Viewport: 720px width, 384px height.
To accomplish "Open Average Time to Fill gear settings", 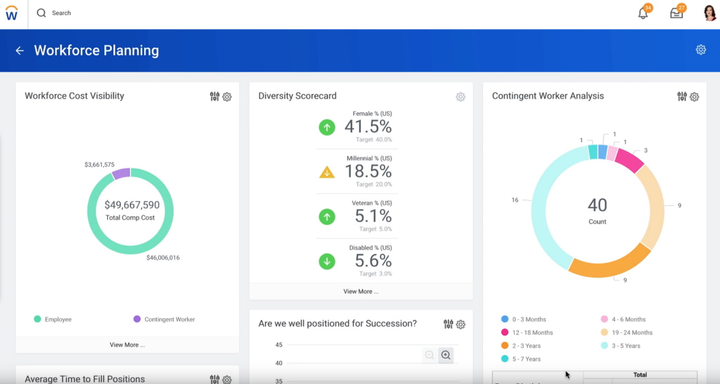I will pos(227,379).
